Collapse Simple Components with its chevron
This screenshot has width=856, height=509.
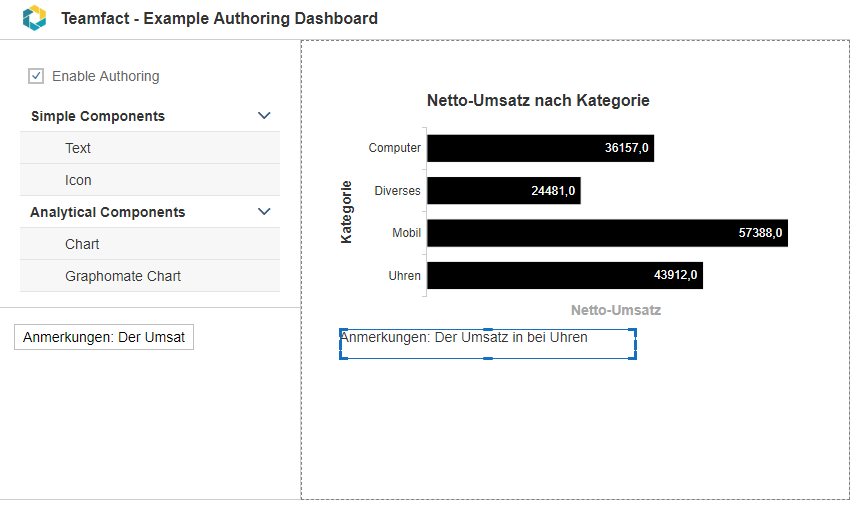coord(264,116)
